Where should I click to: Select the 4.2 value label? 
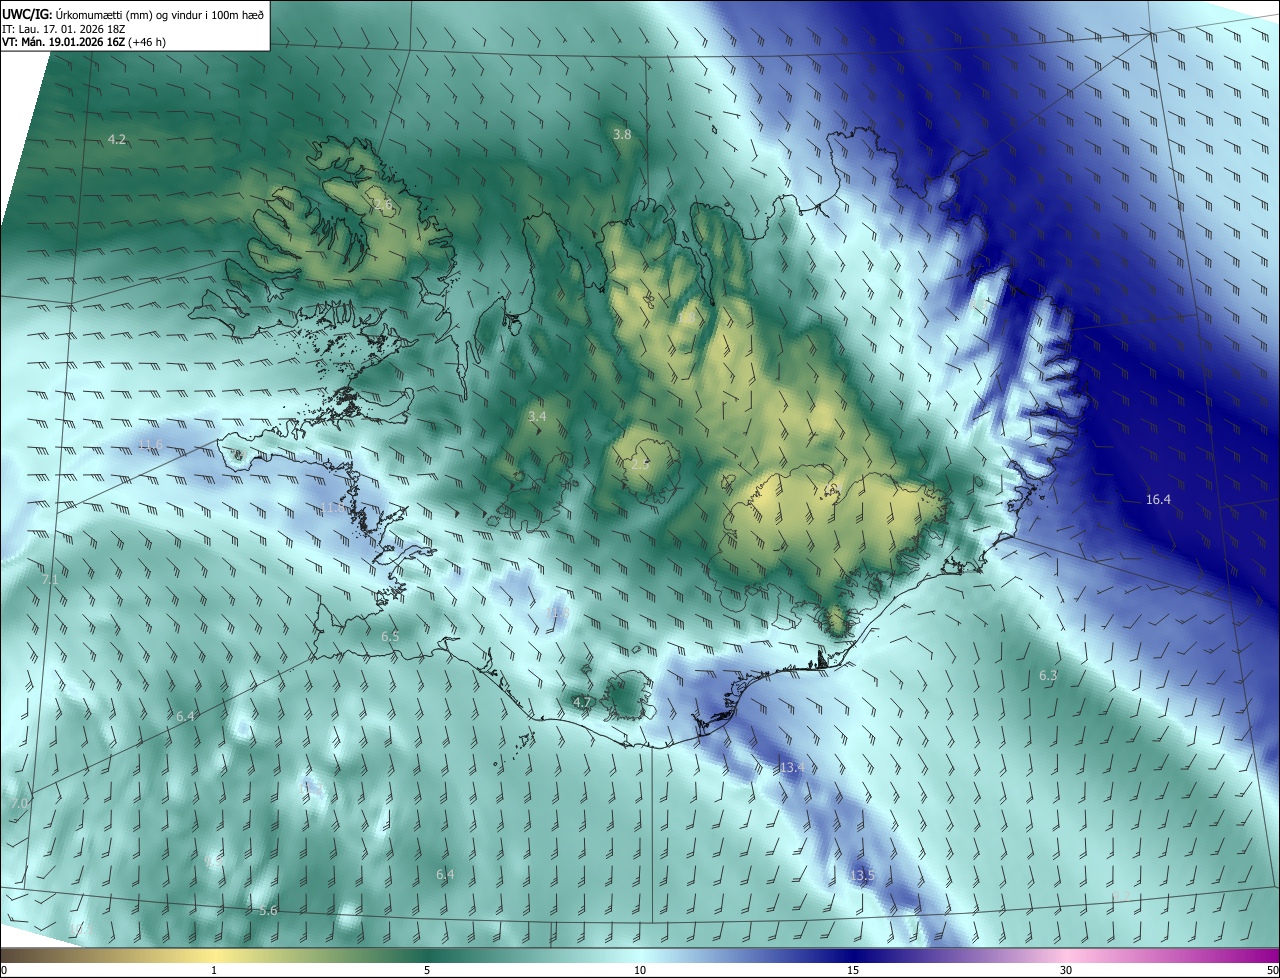pyautogui.click(x=117, y=139)
